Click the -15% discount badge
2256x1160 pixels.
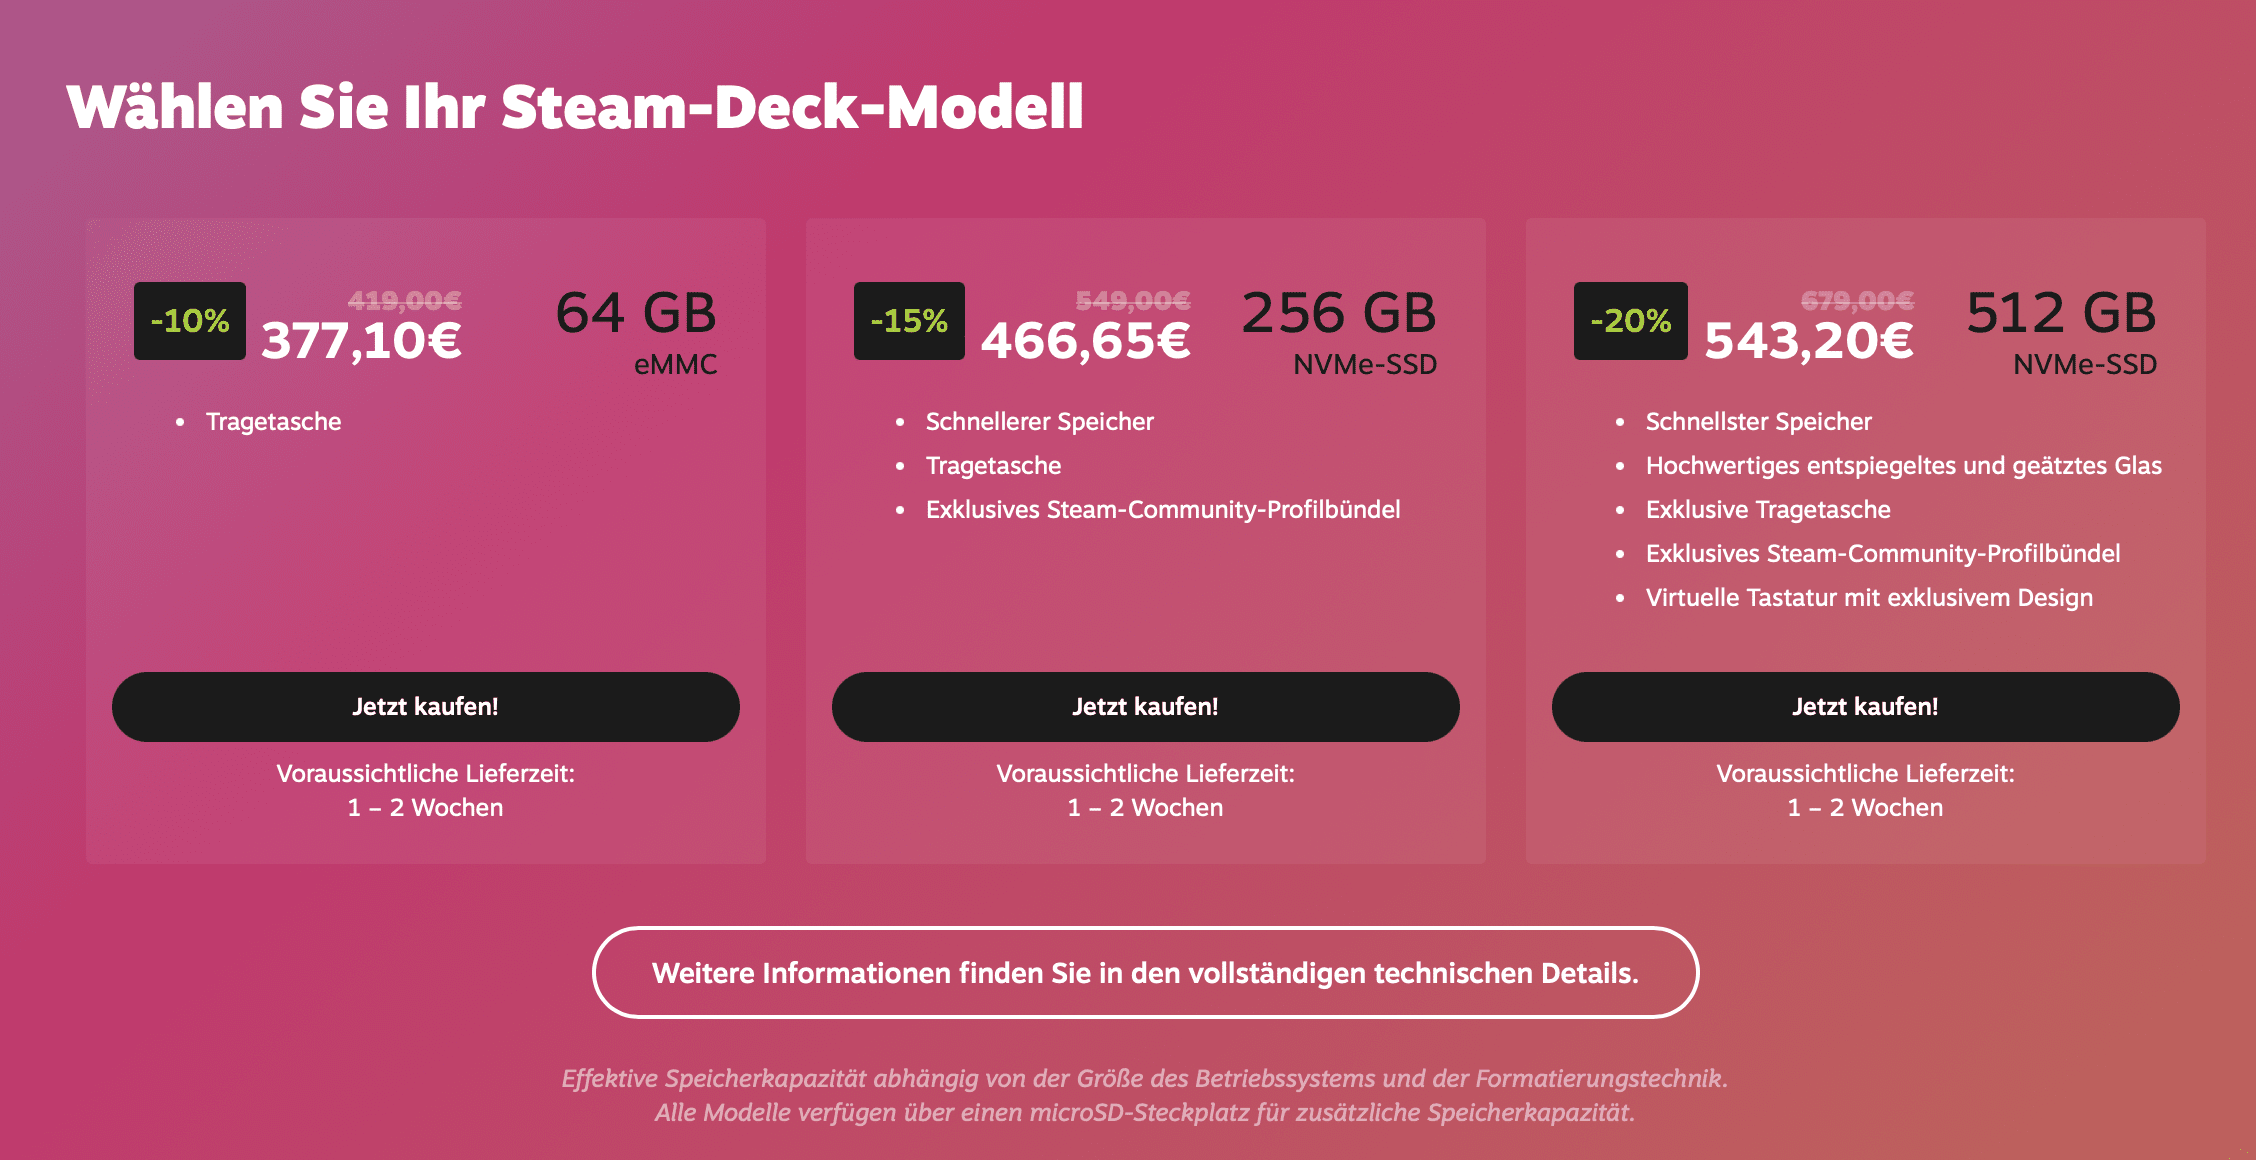click(909, 321)
